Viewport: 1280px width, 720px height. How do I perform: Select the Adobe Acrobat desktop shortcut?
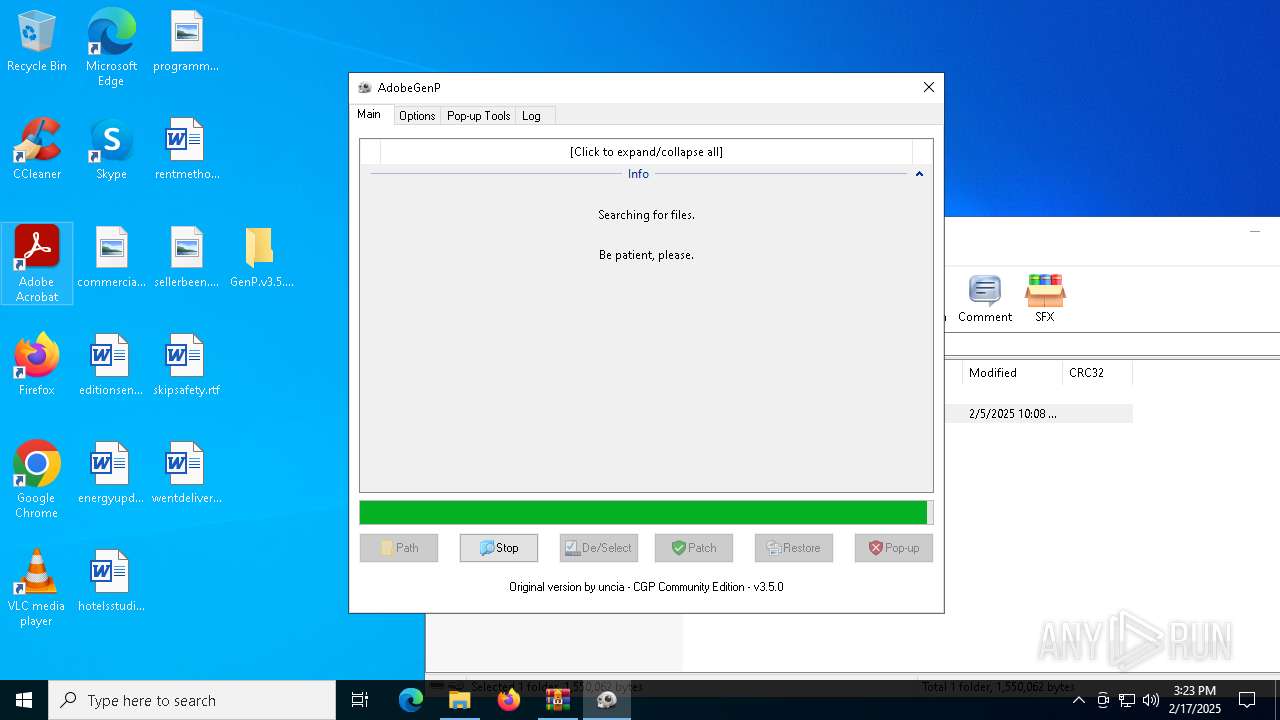tap(37, 263)
